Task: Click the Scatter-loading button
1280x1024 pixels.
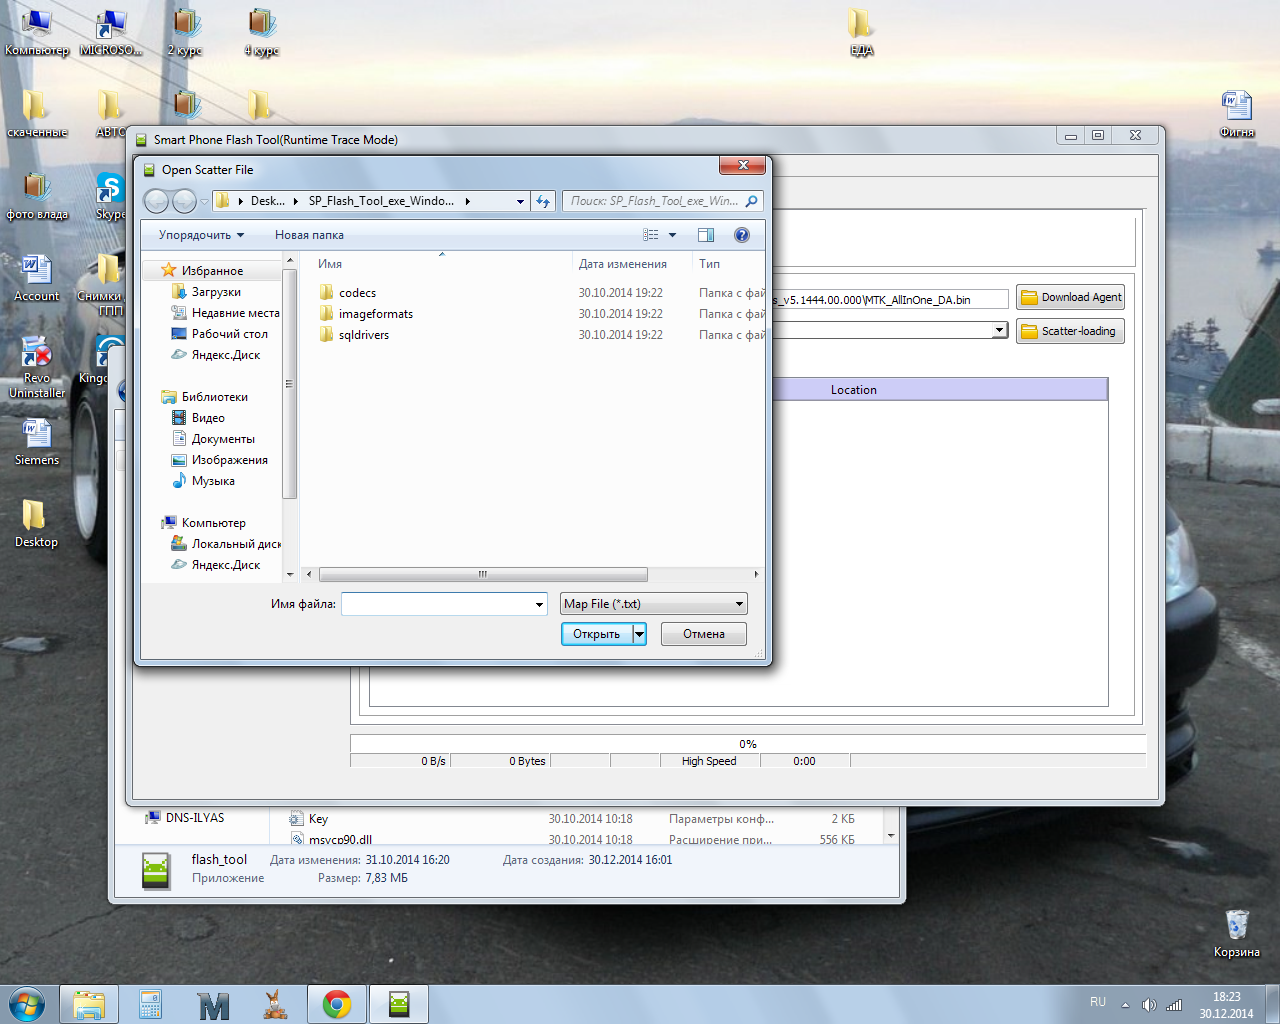Action: [x=1070, y=331]
